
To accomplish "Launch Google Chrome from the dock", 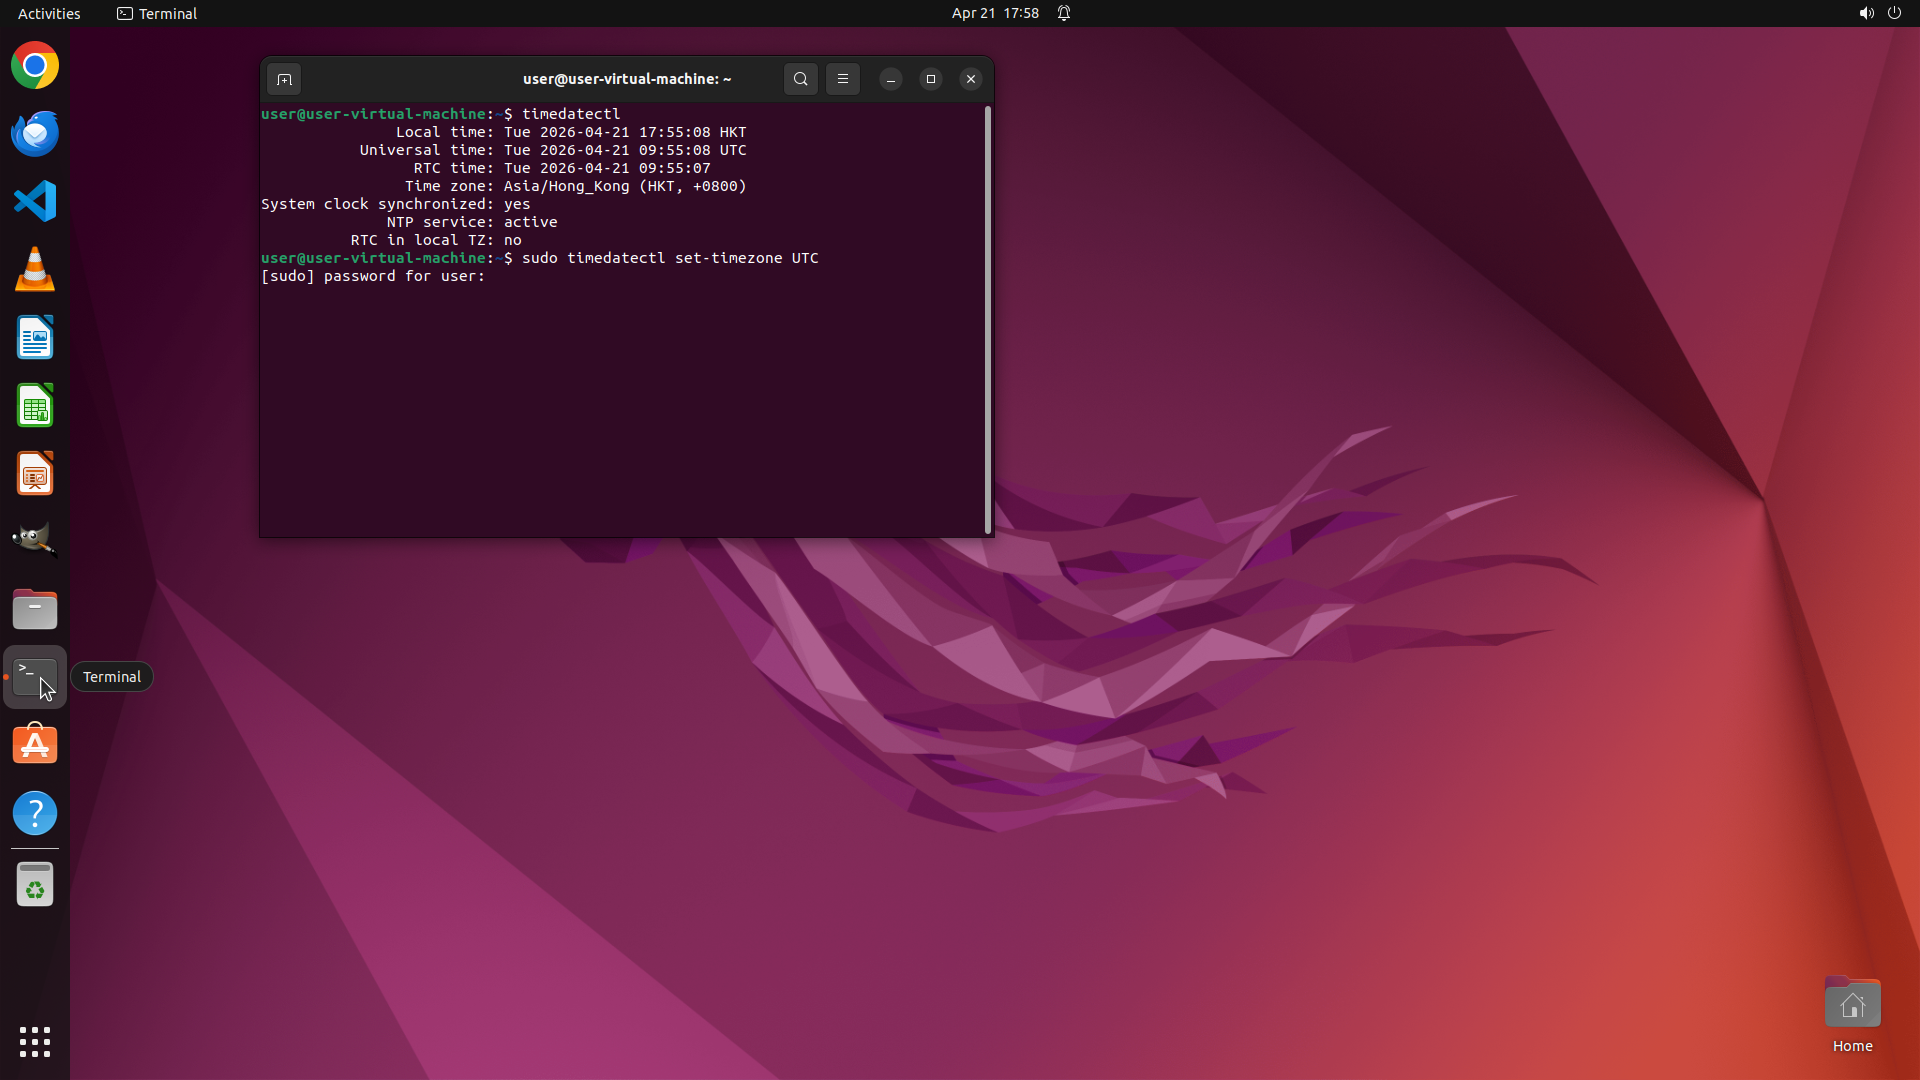I will tap(35, 66).
